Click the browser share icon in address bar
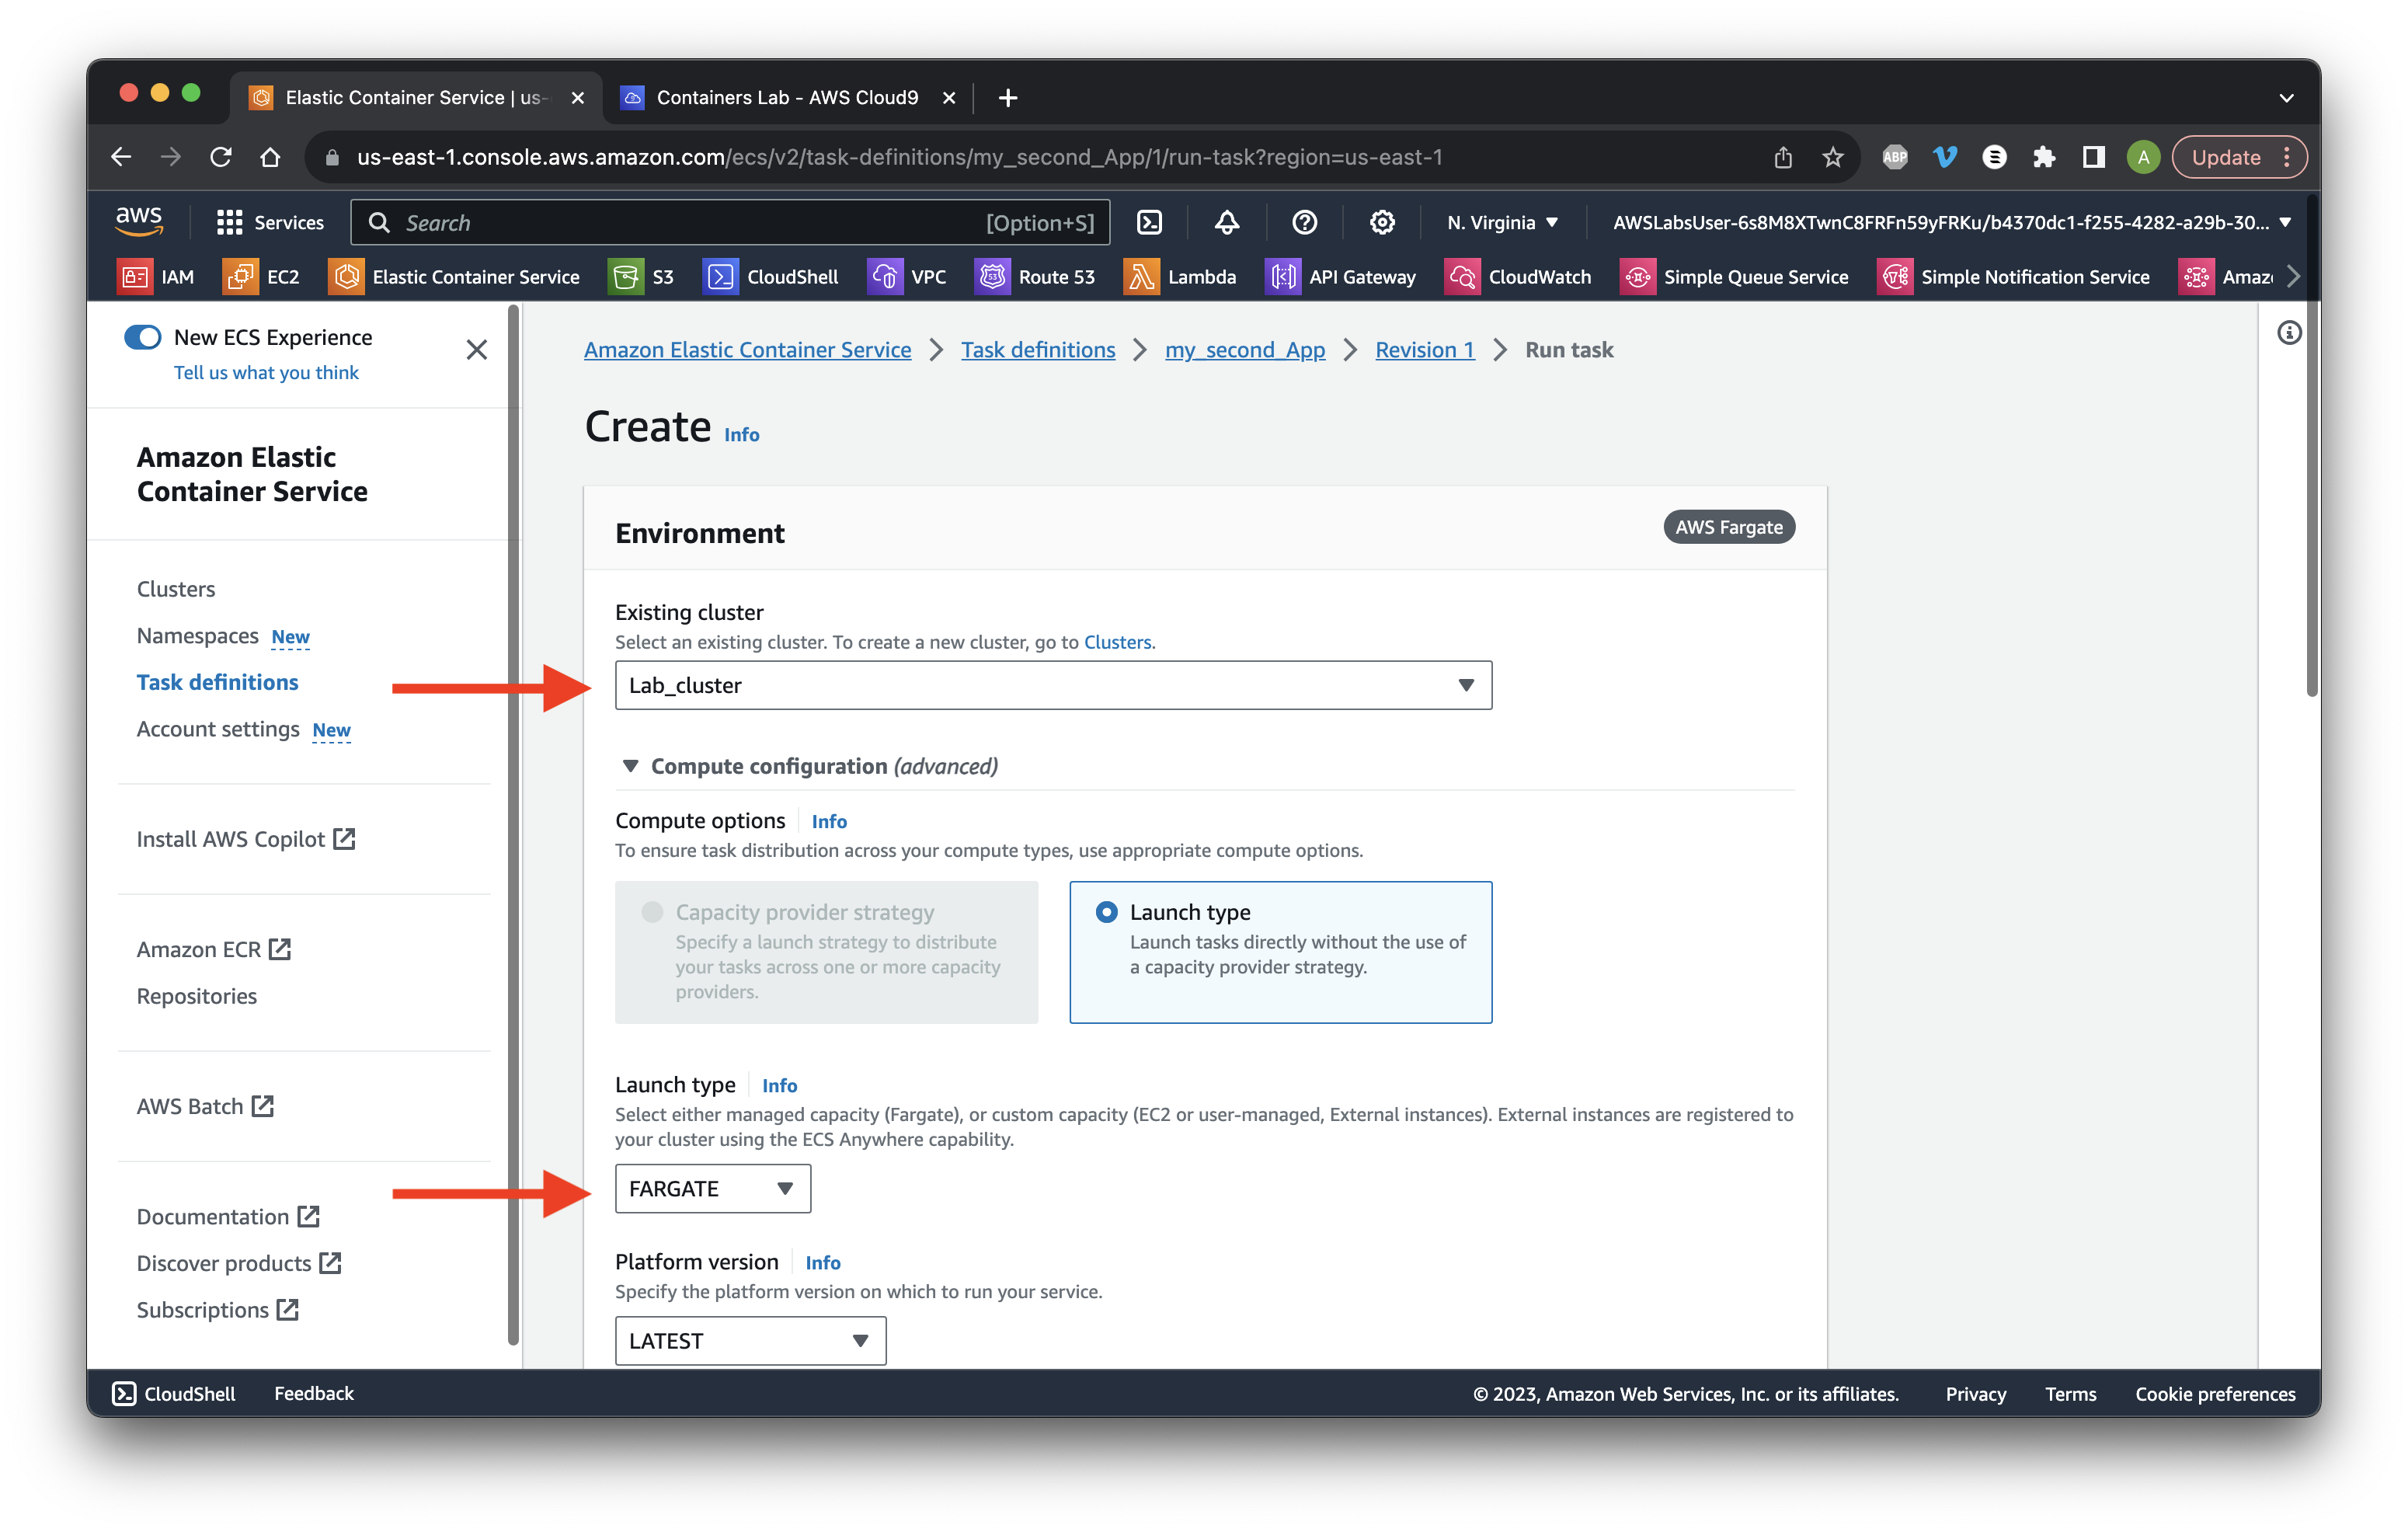The image size is (2408, 1532). (1783, 157)
